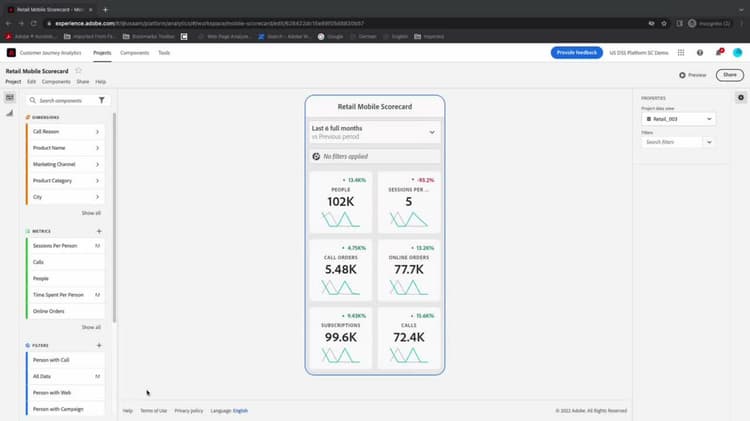
Task: Click the Adobe logo icon in header
Action: 11,53
